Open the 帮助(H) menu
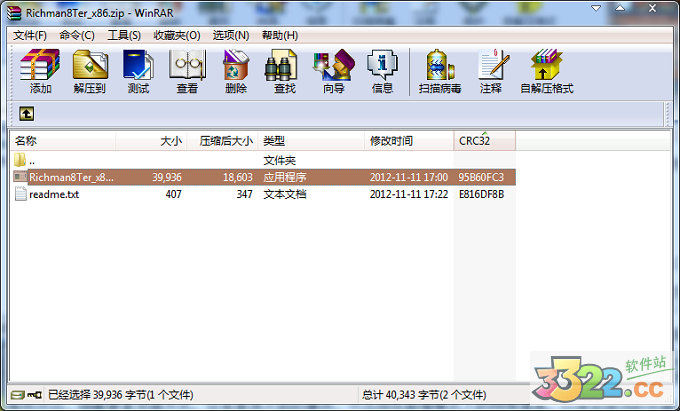Screen dimensions: 680x411 tap(280, 35)
